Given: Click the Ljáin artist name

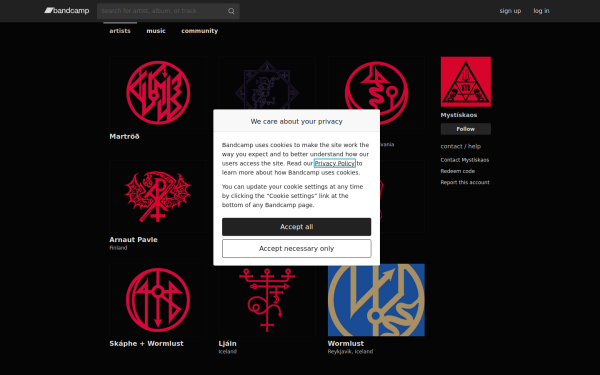Looking at the screenshot, I should [x=227, y=343].
